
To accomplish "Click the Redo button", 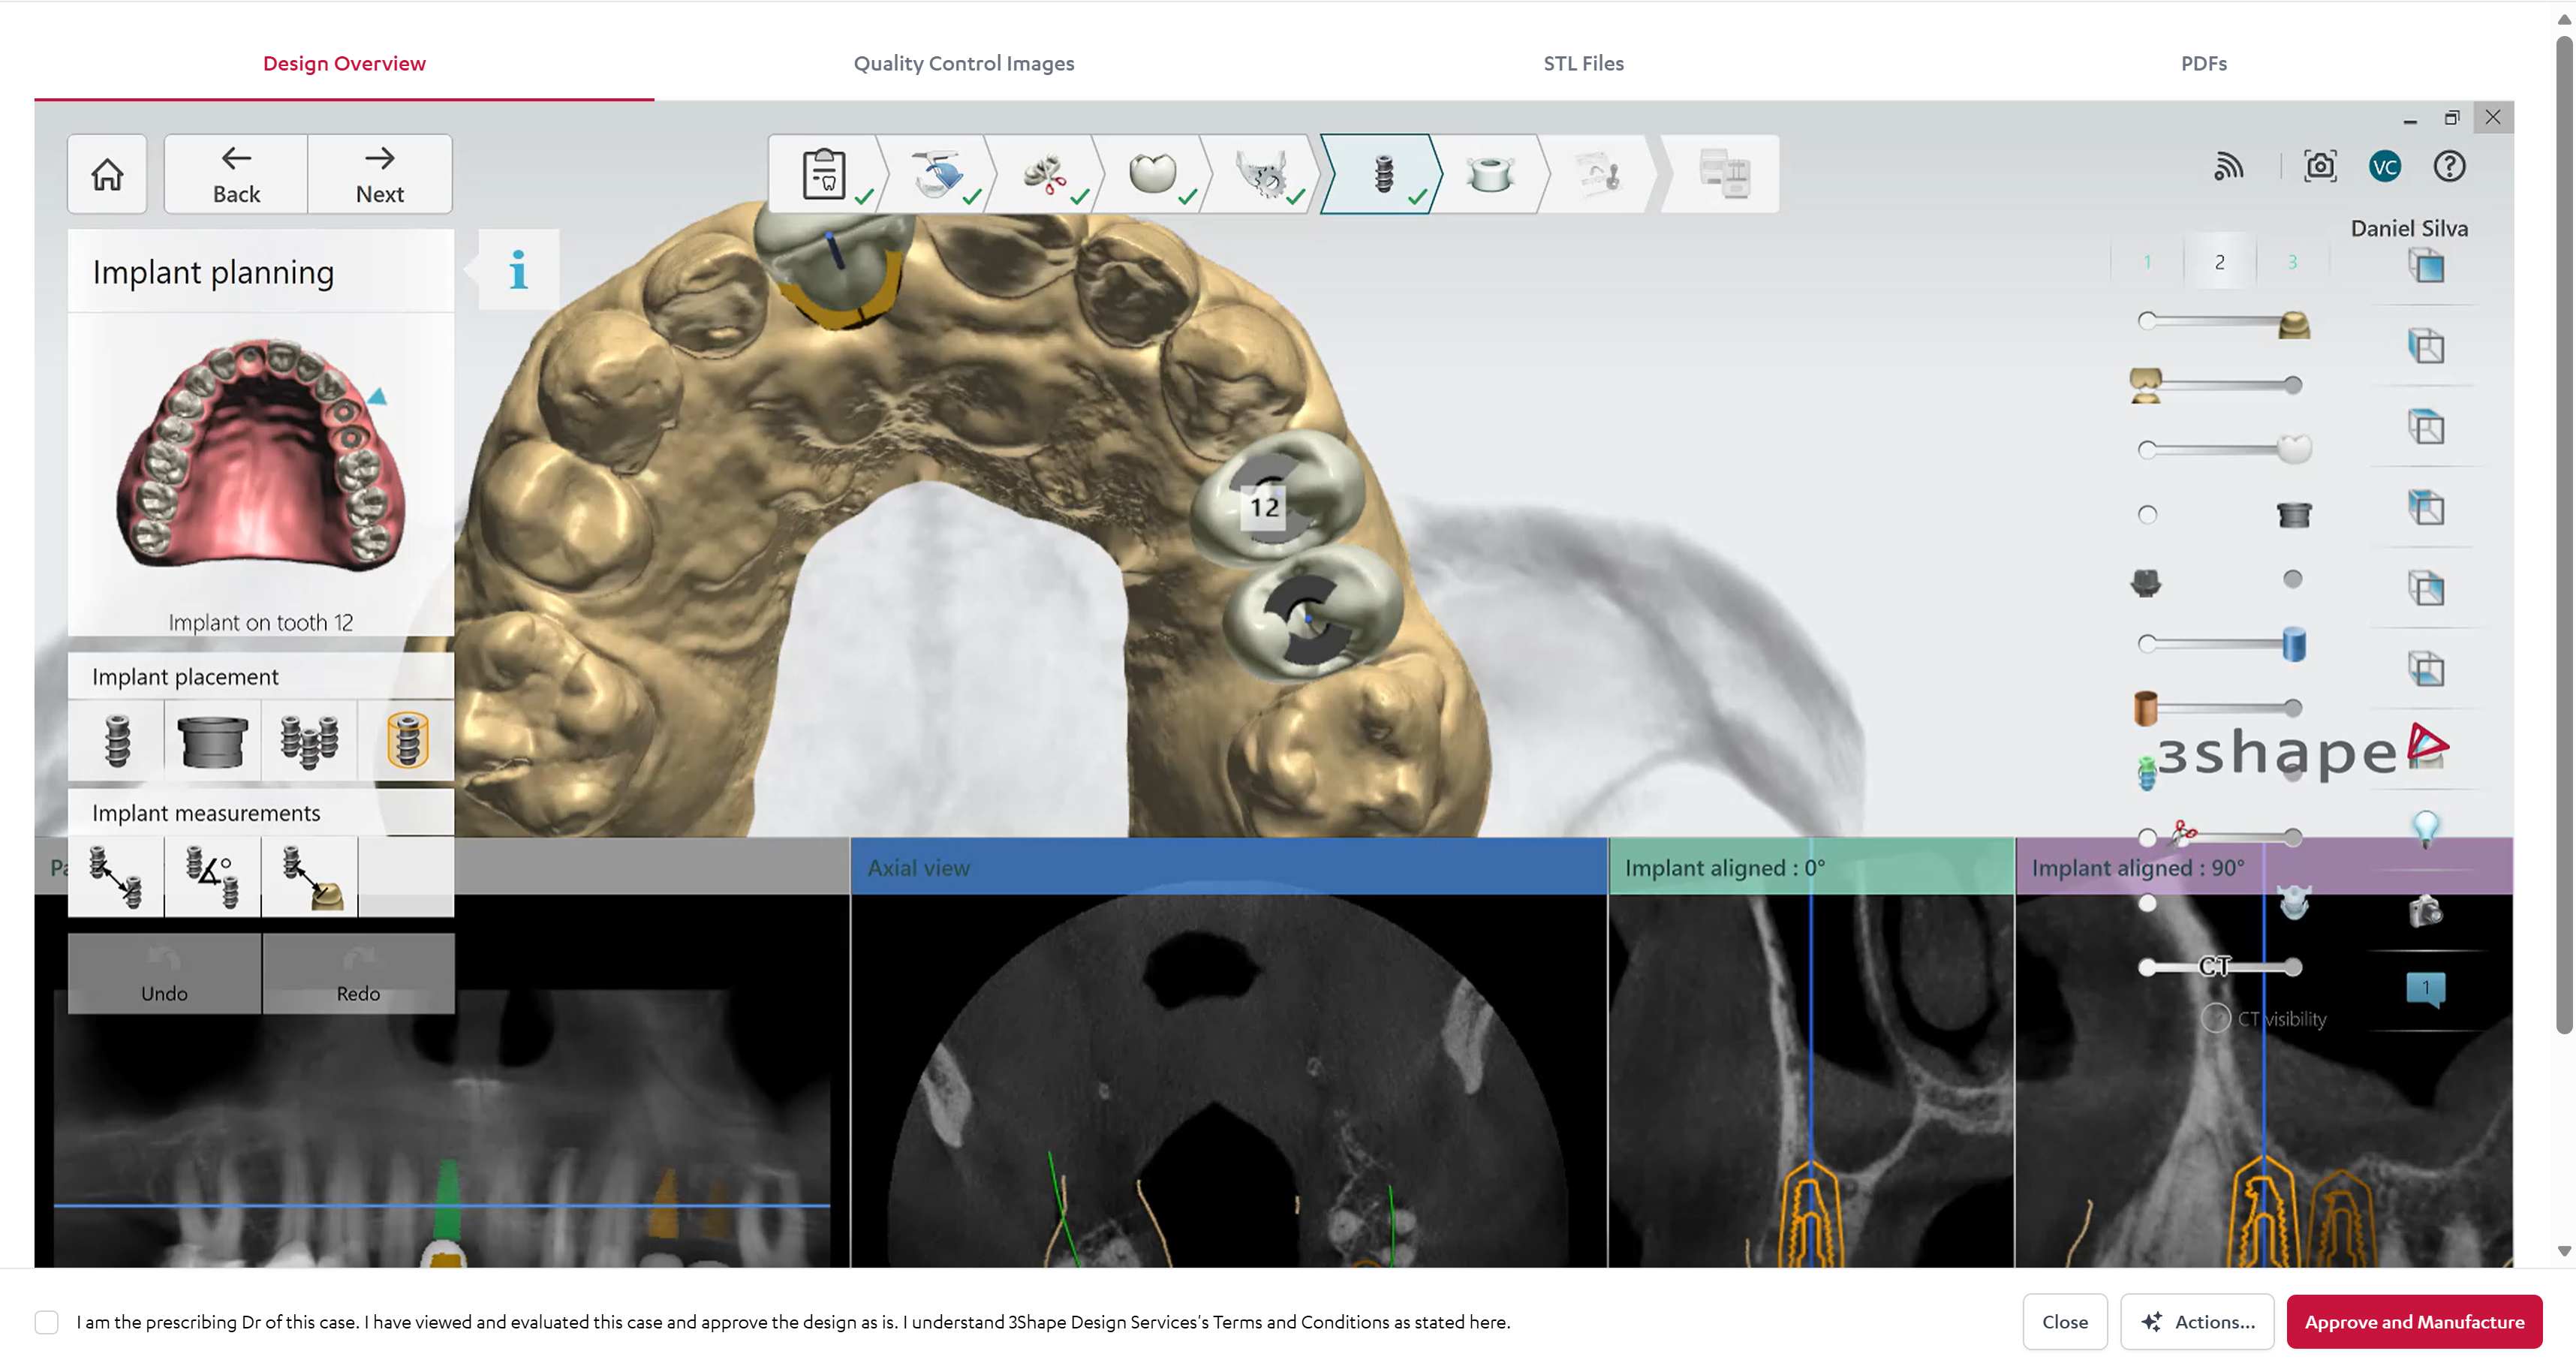I will coord(358,974).
